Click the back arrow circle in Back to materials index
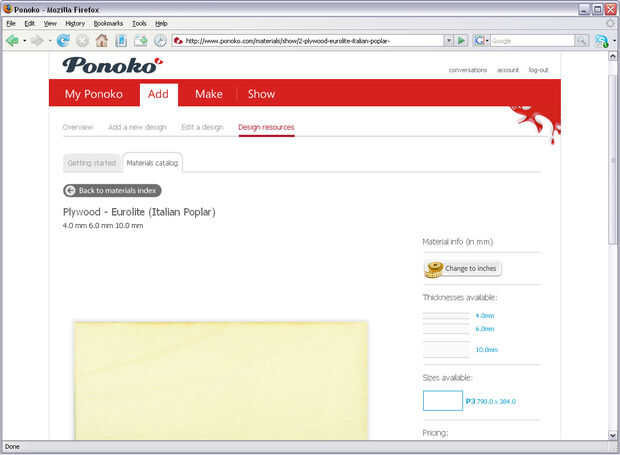Screen dimensions: 620x455 pyautogui.click(x=70, y=191)
